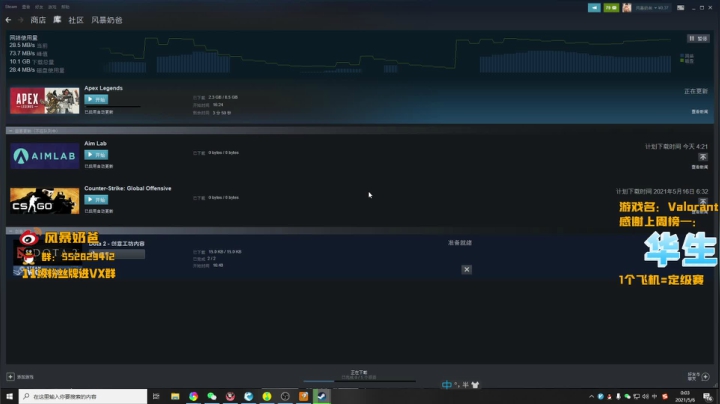Move Aim Lab to top of queue
The height and width of the screenshot is (404, 720).
pyautogui.click(x=703, y=157)
